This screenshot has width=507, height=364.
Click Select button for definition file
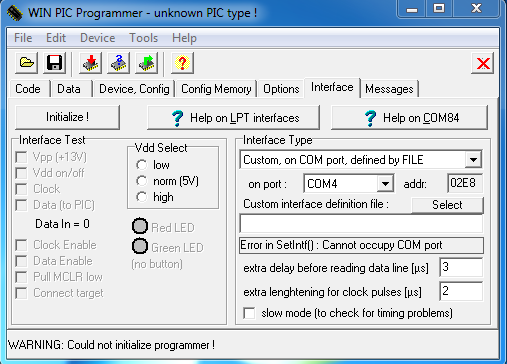click(447, 205)
